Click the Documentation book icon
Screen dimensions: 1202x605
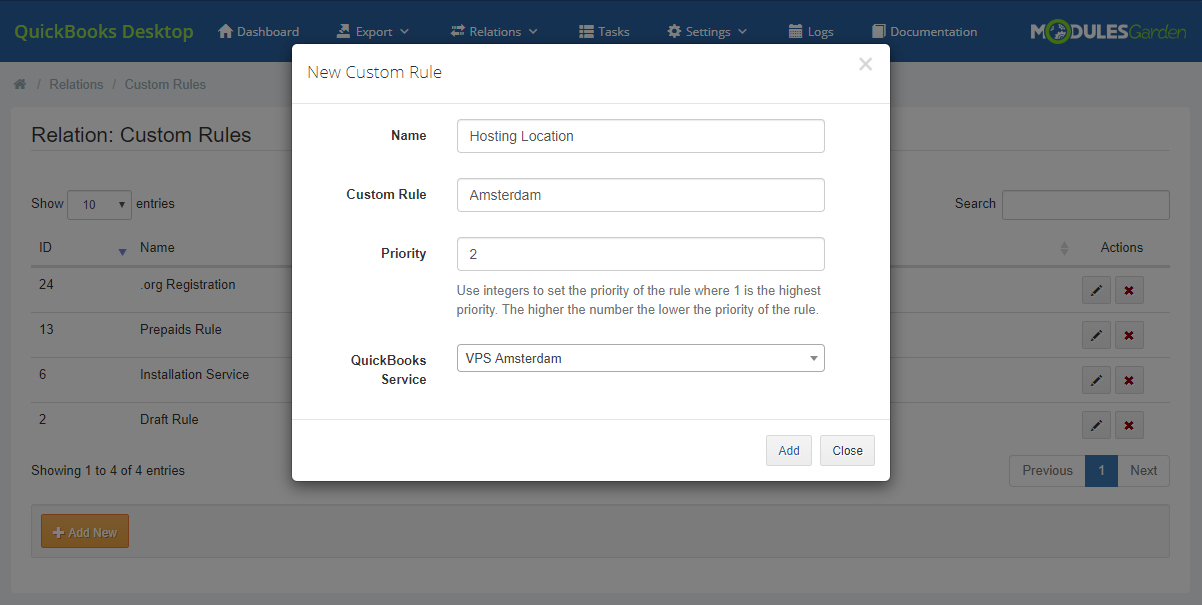click(x=876, y=31)
